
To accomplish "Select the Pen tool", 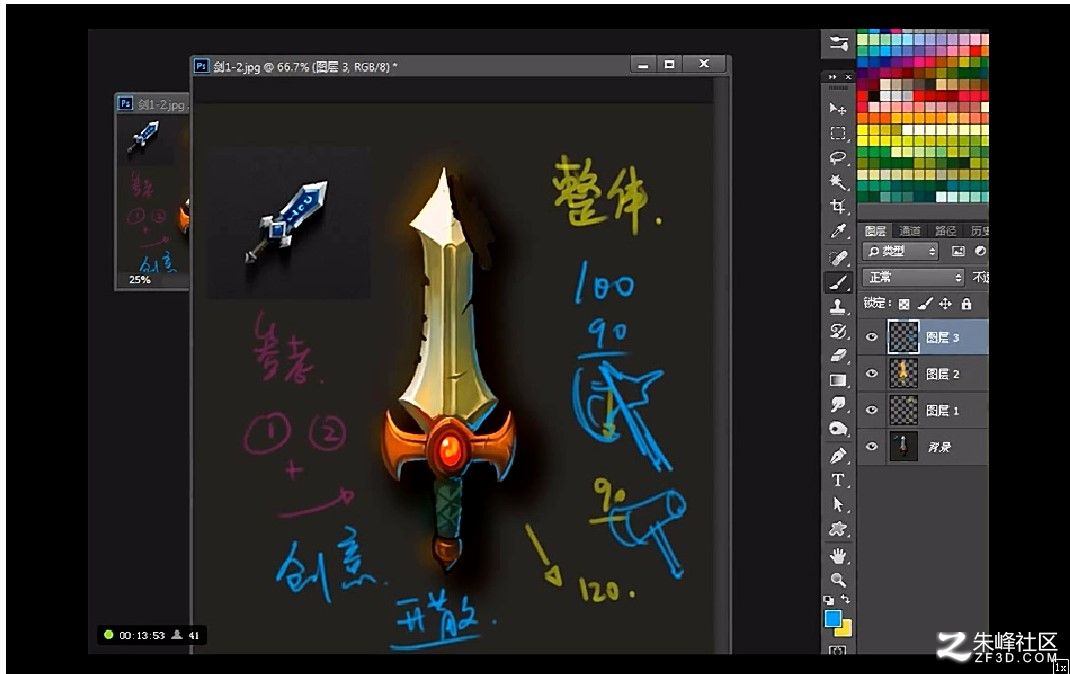I will 837,455.
